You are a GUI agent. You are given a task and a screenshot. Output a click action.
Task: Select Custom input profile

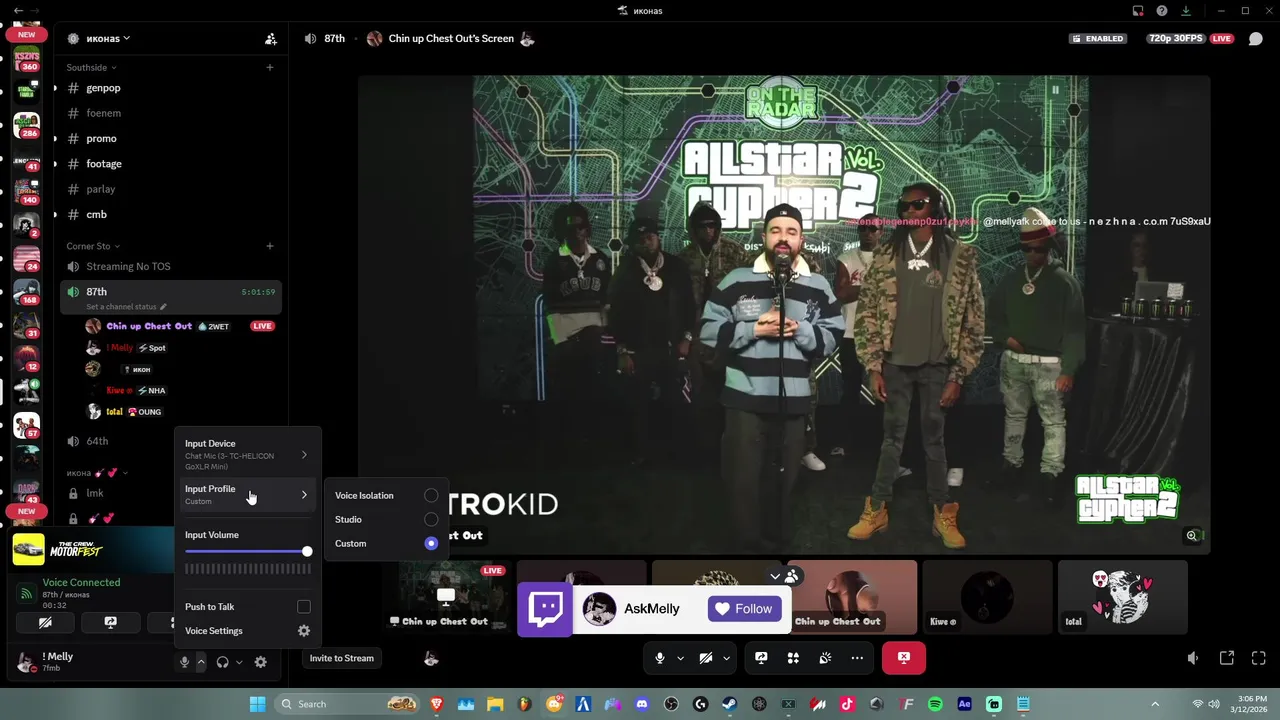386,544
